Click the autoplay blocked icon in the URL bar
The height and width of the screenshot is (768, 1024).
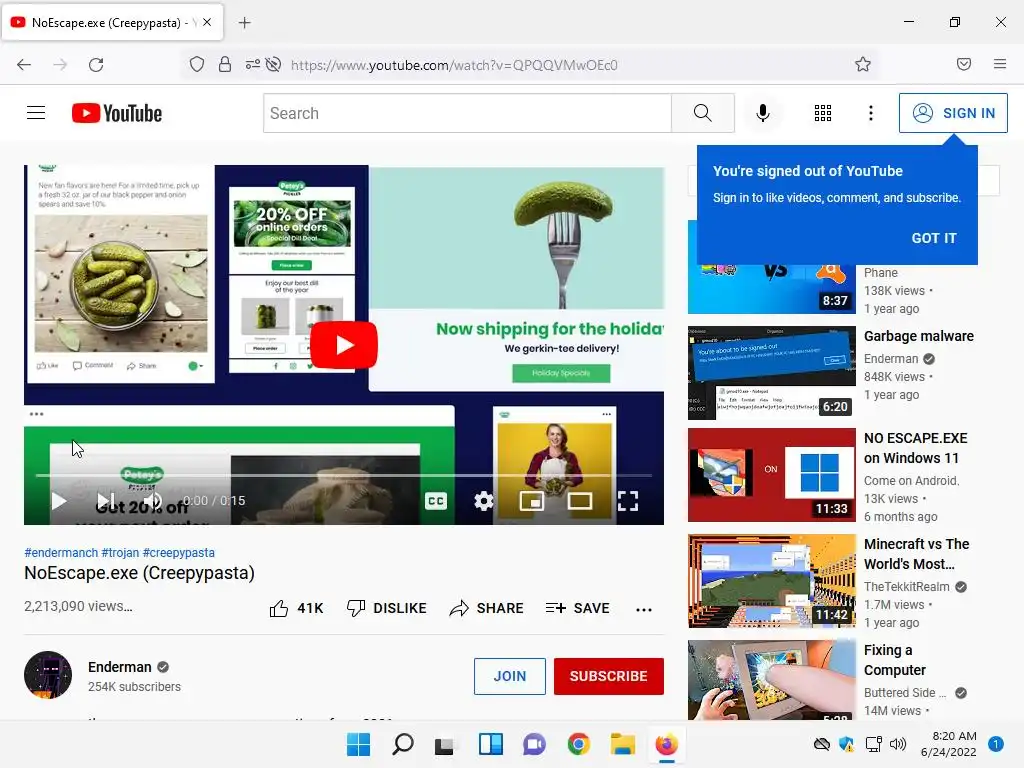pyautogui.click(x=274, y=65)
